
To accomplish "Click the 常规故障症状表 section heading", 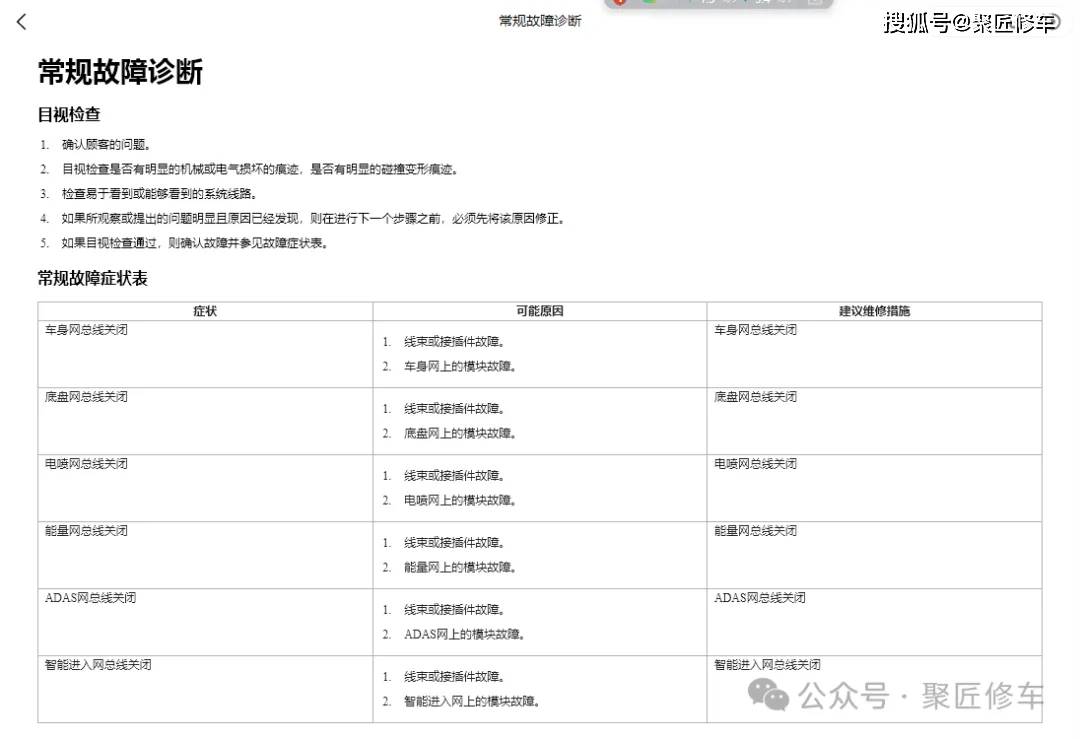I will (92, 279).
